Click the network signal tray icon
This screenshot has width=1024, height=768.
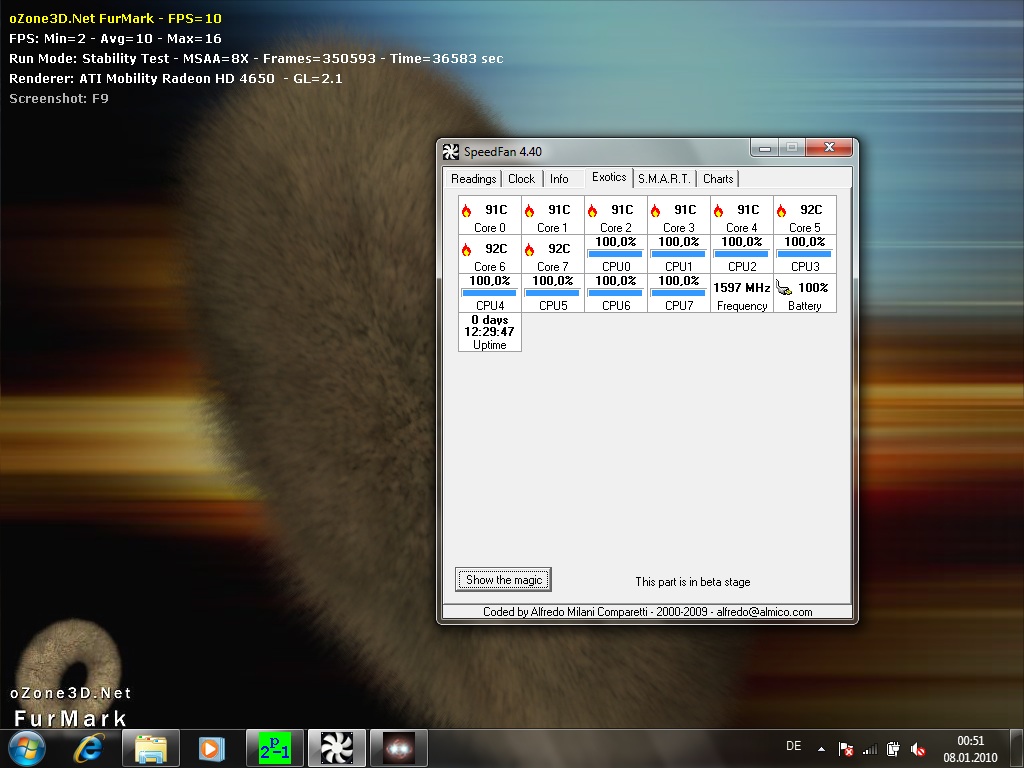pyautogui.click(x=870, y=750)
